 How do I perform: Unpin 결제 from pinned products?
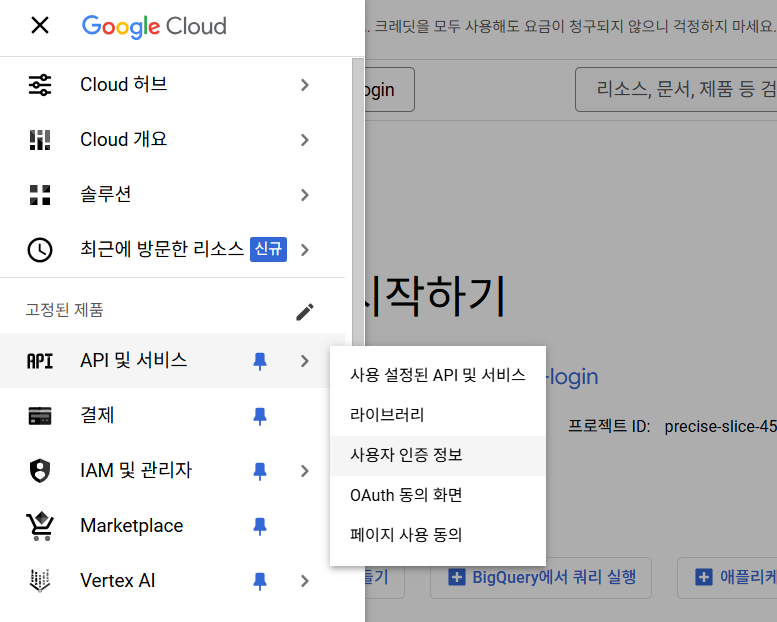pos(260,416)
